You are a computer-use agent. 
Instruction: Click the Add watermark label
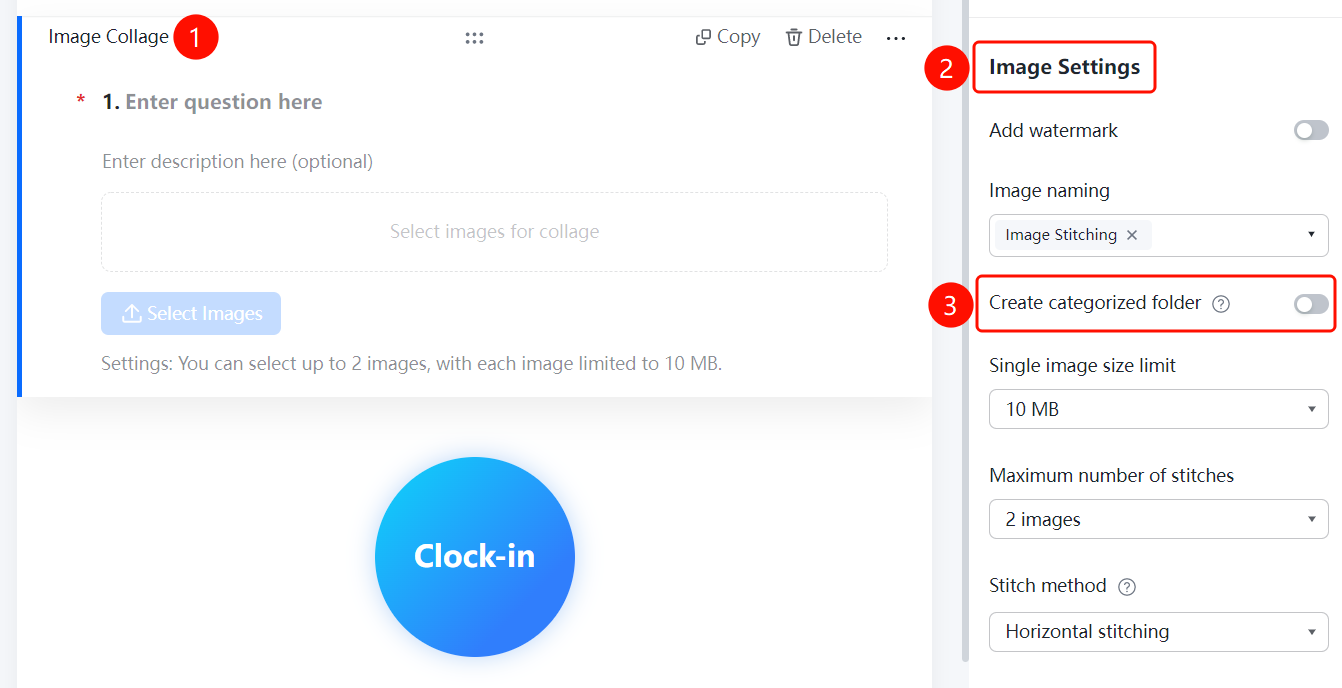point(1053,130)
